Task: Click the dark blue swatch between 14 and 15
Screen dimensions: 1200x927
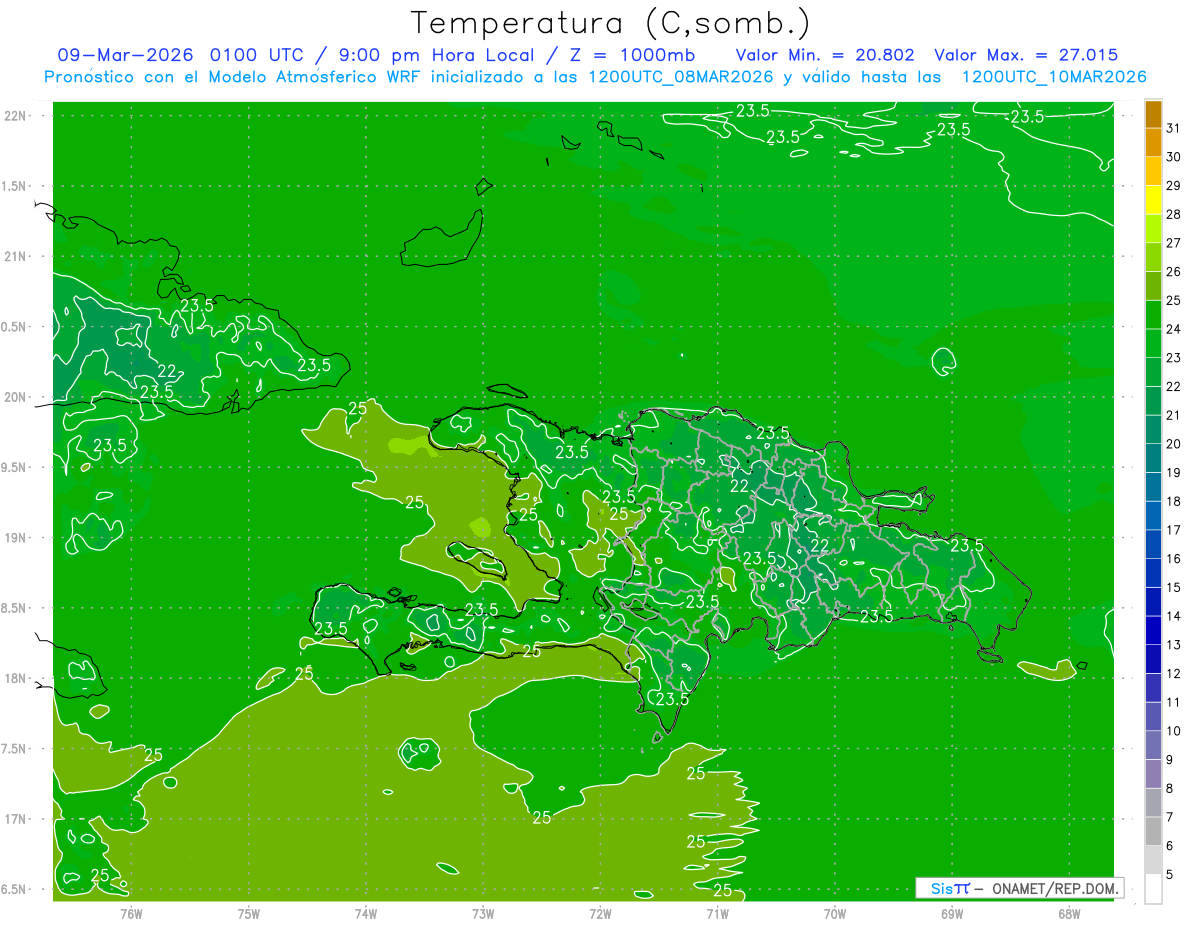Action: point(1153,602)
